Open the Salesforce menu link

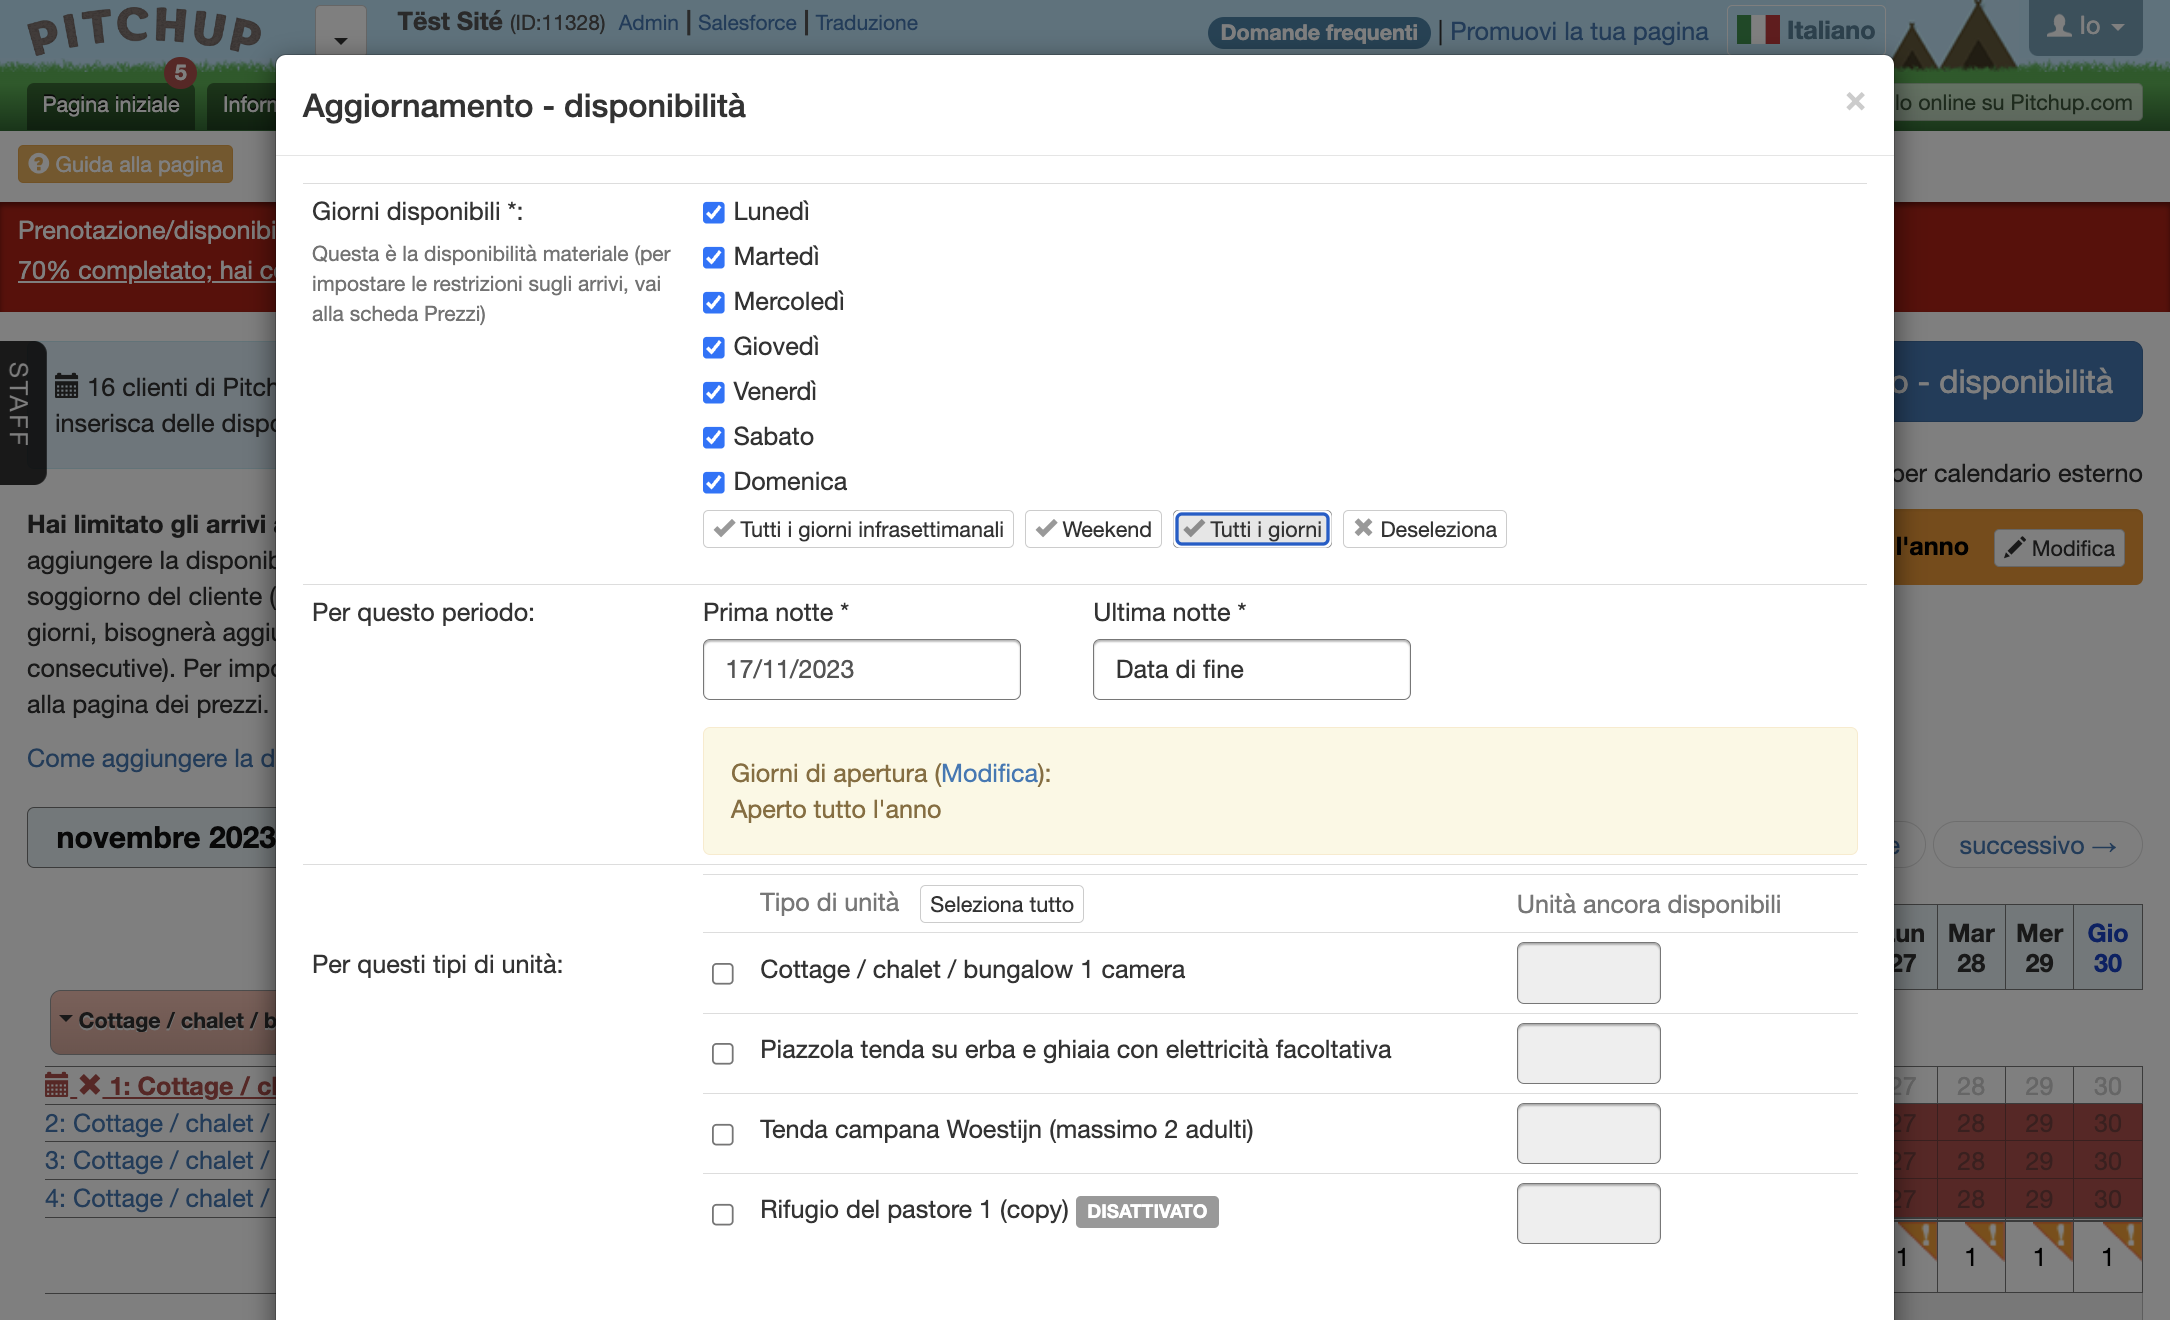(747, 23)
